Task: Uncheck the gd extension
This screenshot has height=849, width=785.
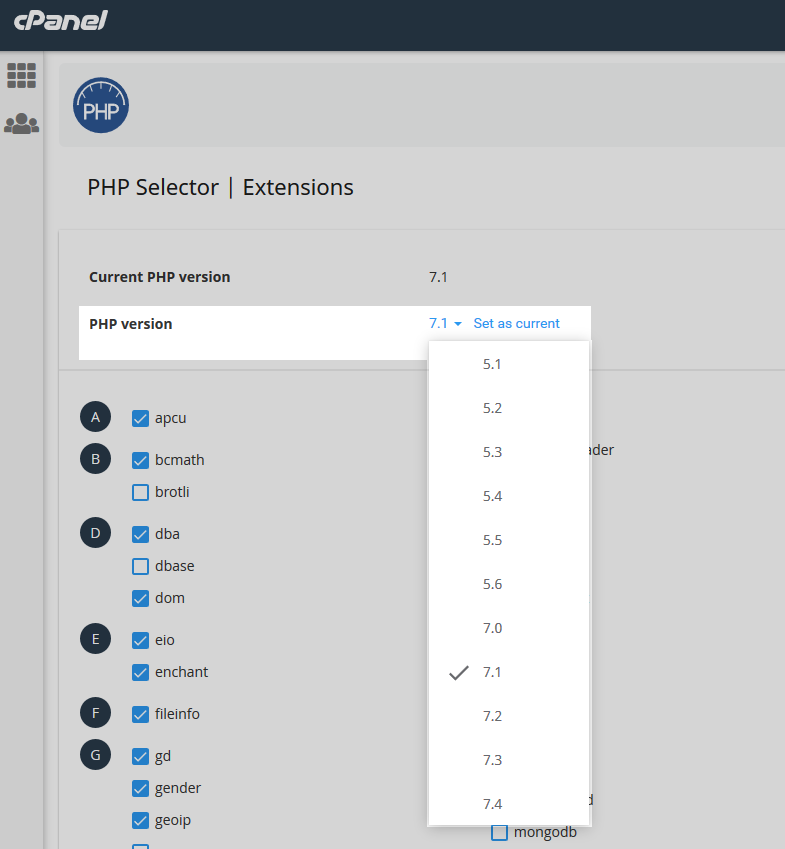Action: (140, 756)
